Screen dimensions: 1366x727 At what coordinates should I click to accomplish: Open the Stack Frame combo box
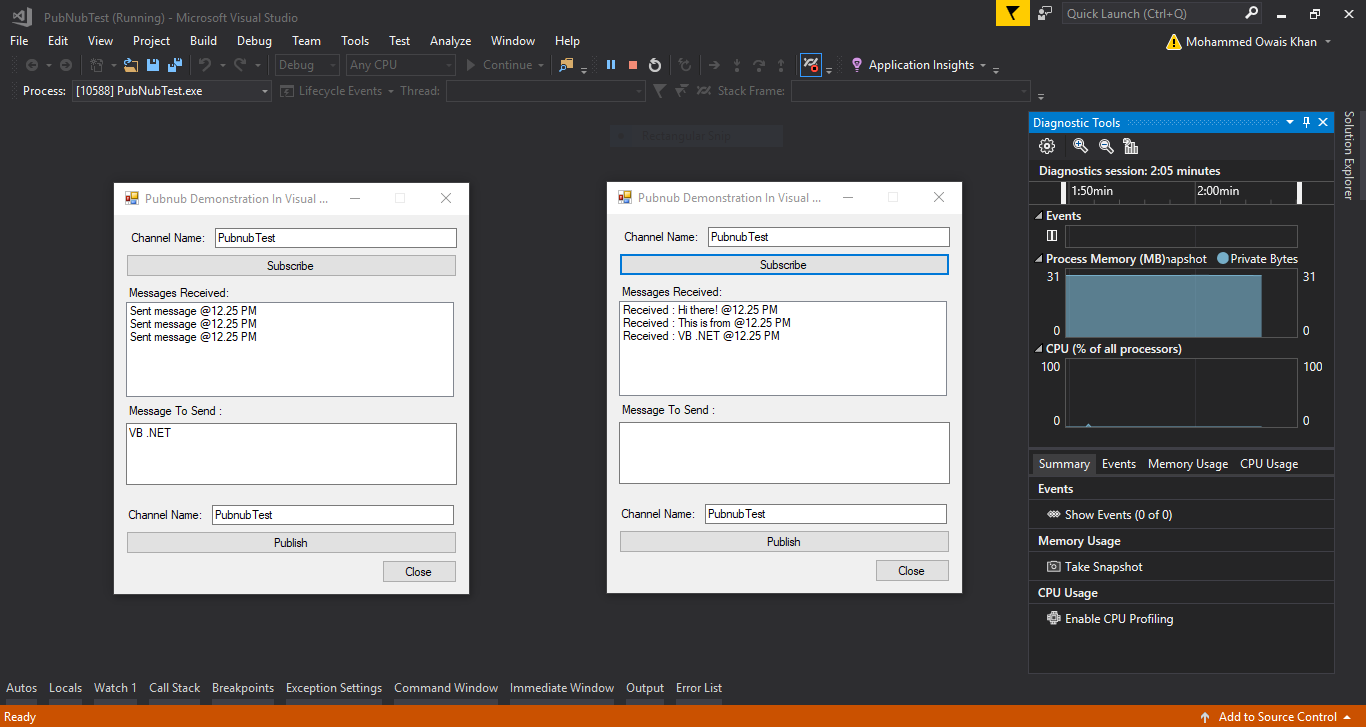910,91
